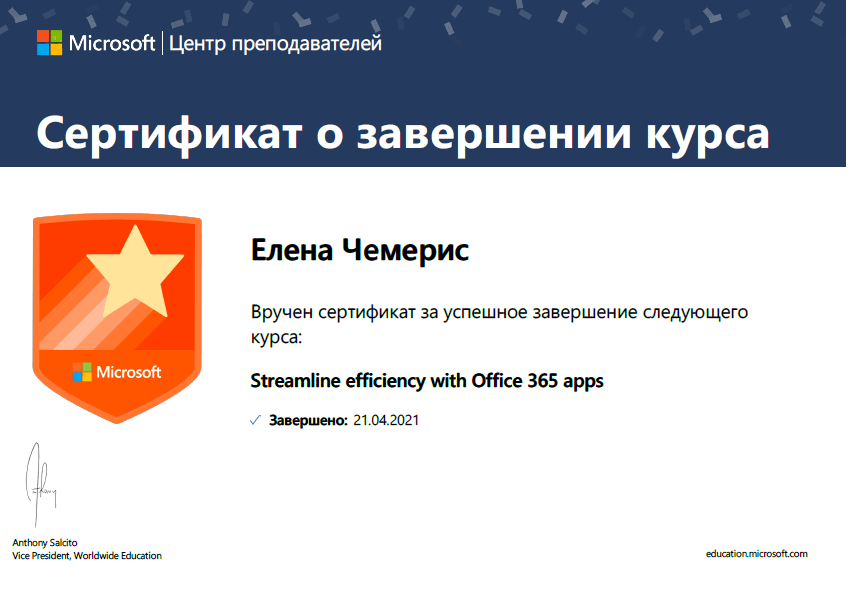
Task: Click the completion date '21.04.2021'
Action: (x=386, y=420)
